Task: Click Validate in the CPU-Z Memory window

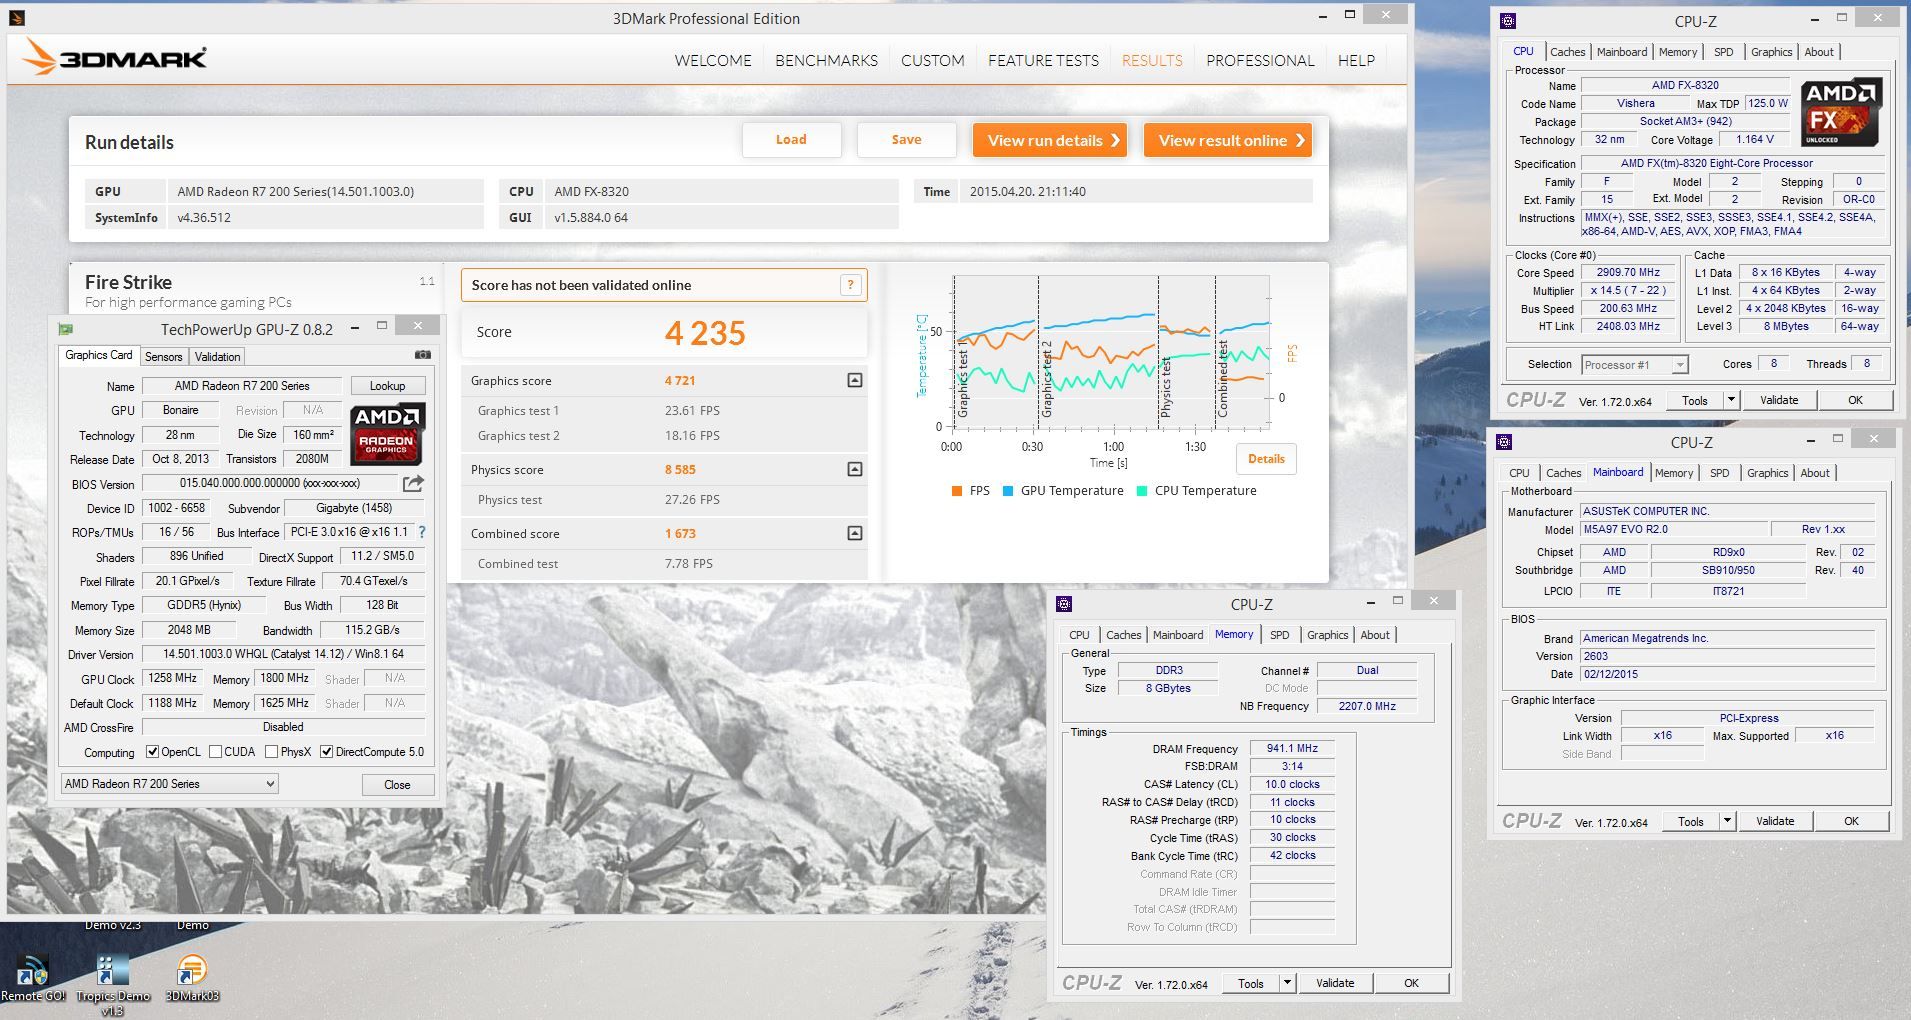Action: tap(1335, 983)
